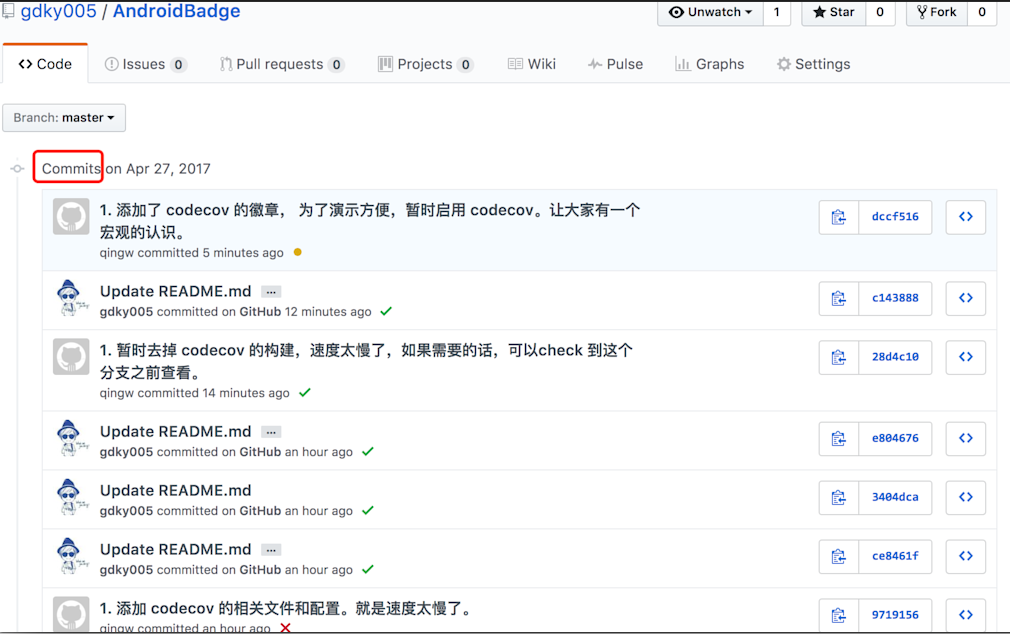1010x634 pixels.
Task: Browse repository at commit 28d4c10
Action: (966, 357)
